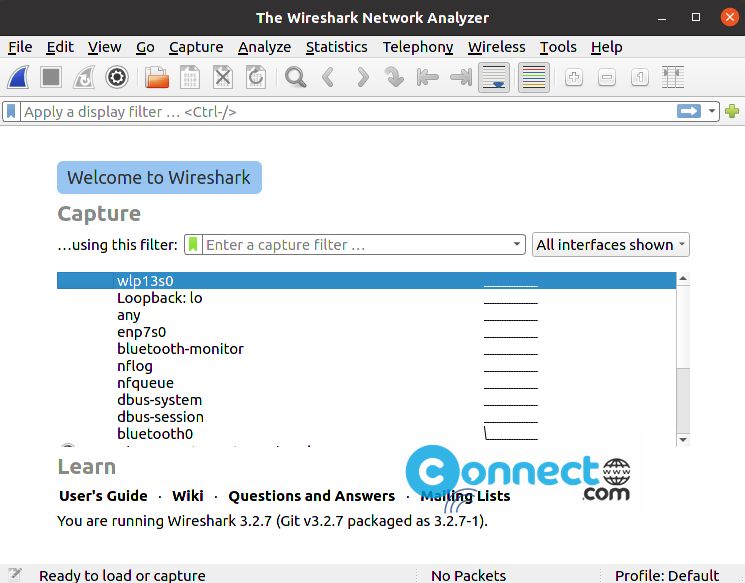Click the Capture section heading
The height and width of the screenshot is (583, 745).
tap(99, 214)
